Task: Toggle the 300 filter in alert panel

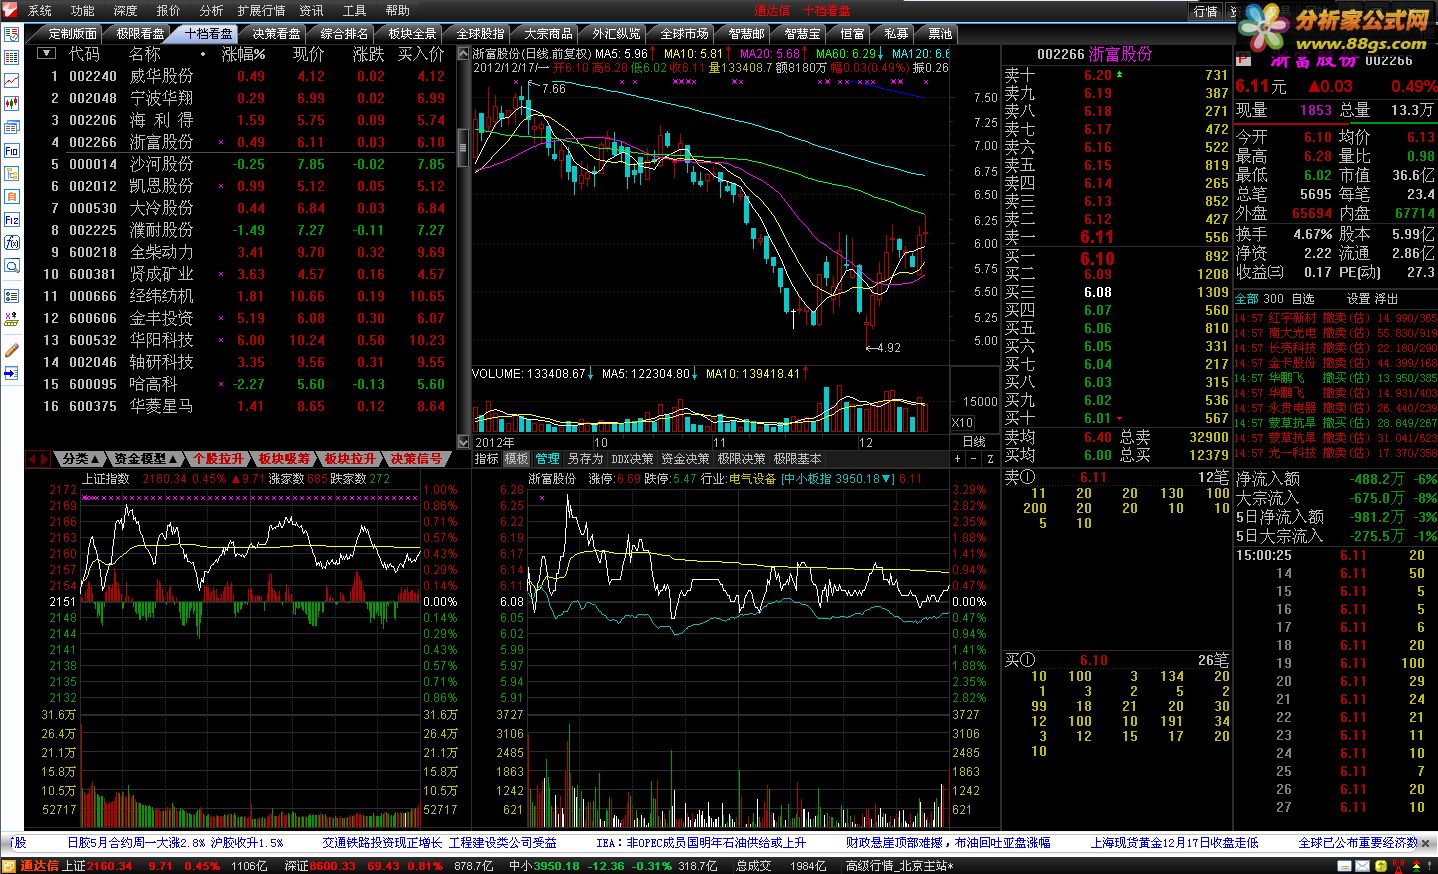Action: 1273,299
